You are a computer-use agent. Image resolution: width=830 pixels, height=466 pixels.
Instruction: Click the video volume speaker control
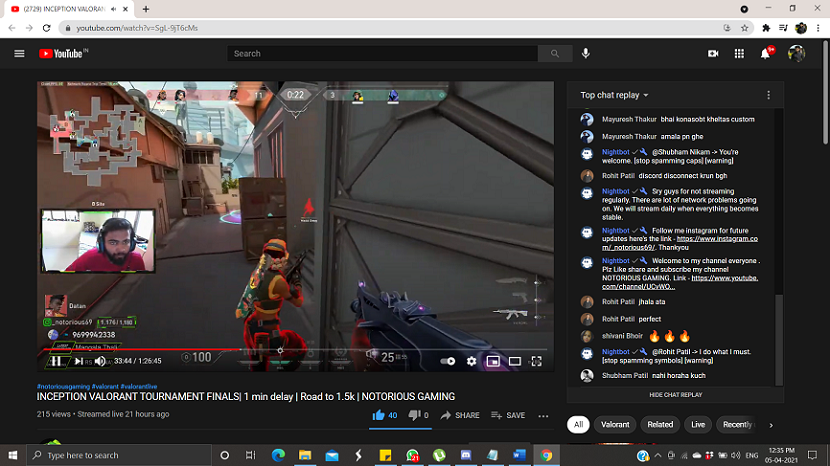pos(100,361)
